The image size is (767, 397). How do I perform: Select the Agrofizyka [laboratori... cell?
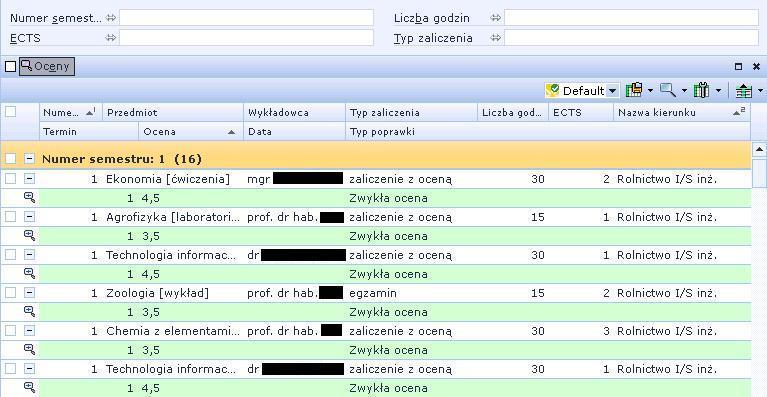coord(173,217)
